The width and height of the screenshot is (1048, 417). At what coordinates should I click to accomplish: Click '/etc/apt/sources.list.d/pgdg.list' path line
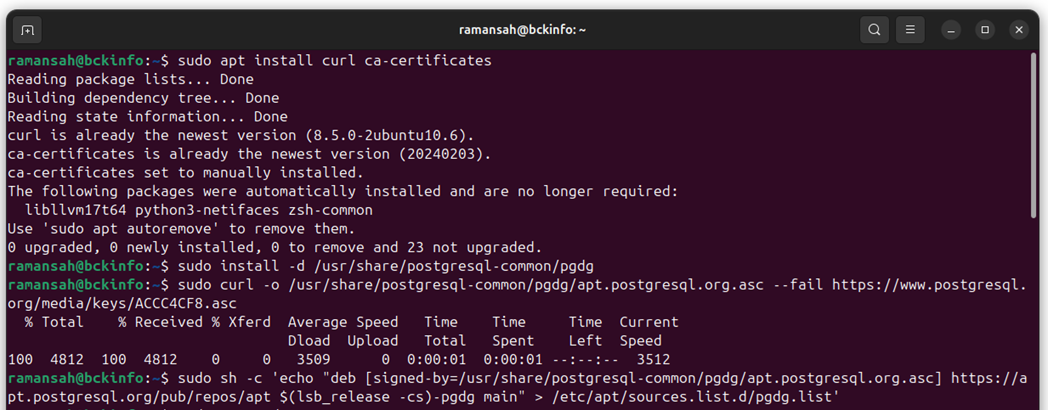click(x=423, y=397)
